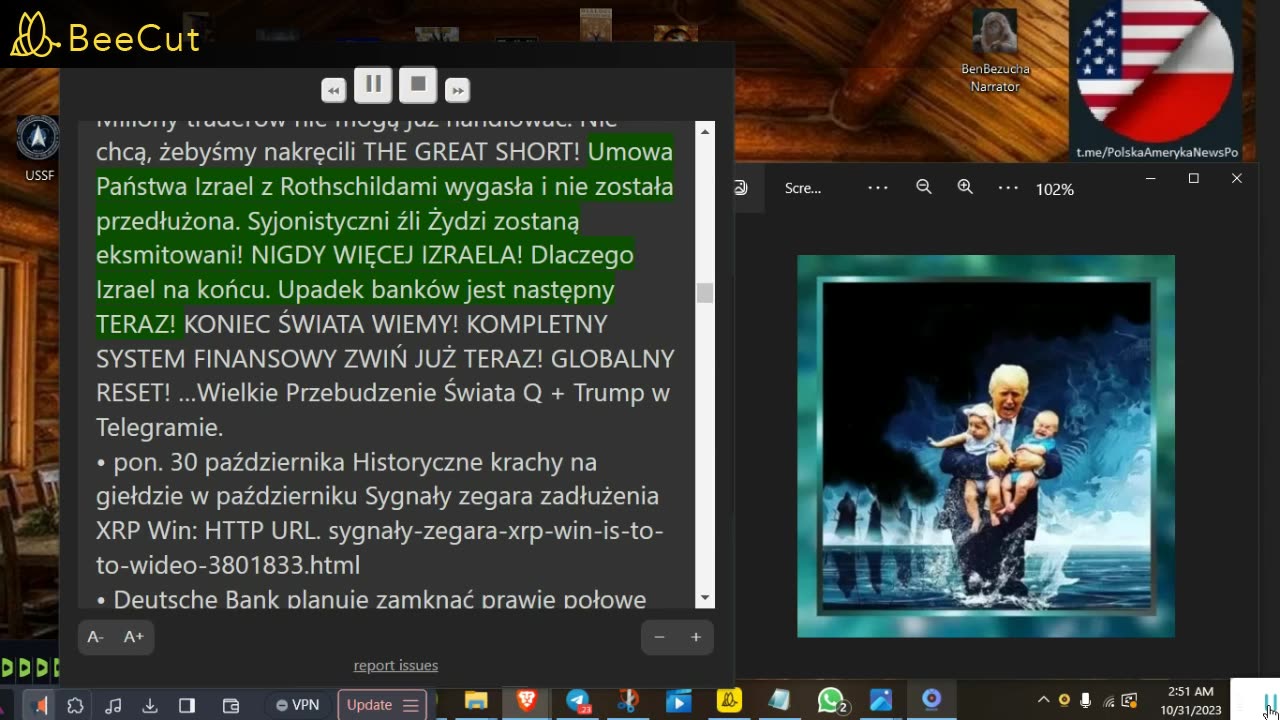
Task: Click the orange sidebar icon in browser bar
Action: [39, 705]
